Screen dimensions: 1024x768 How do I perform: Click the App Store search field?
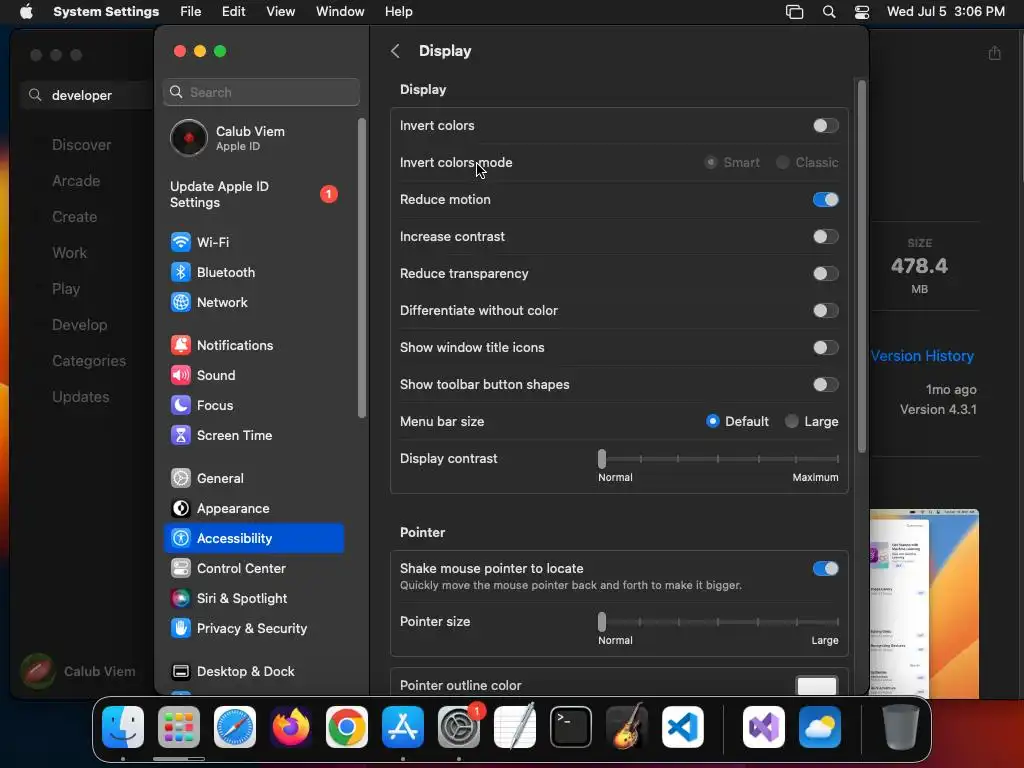click(x=88, y=95)
